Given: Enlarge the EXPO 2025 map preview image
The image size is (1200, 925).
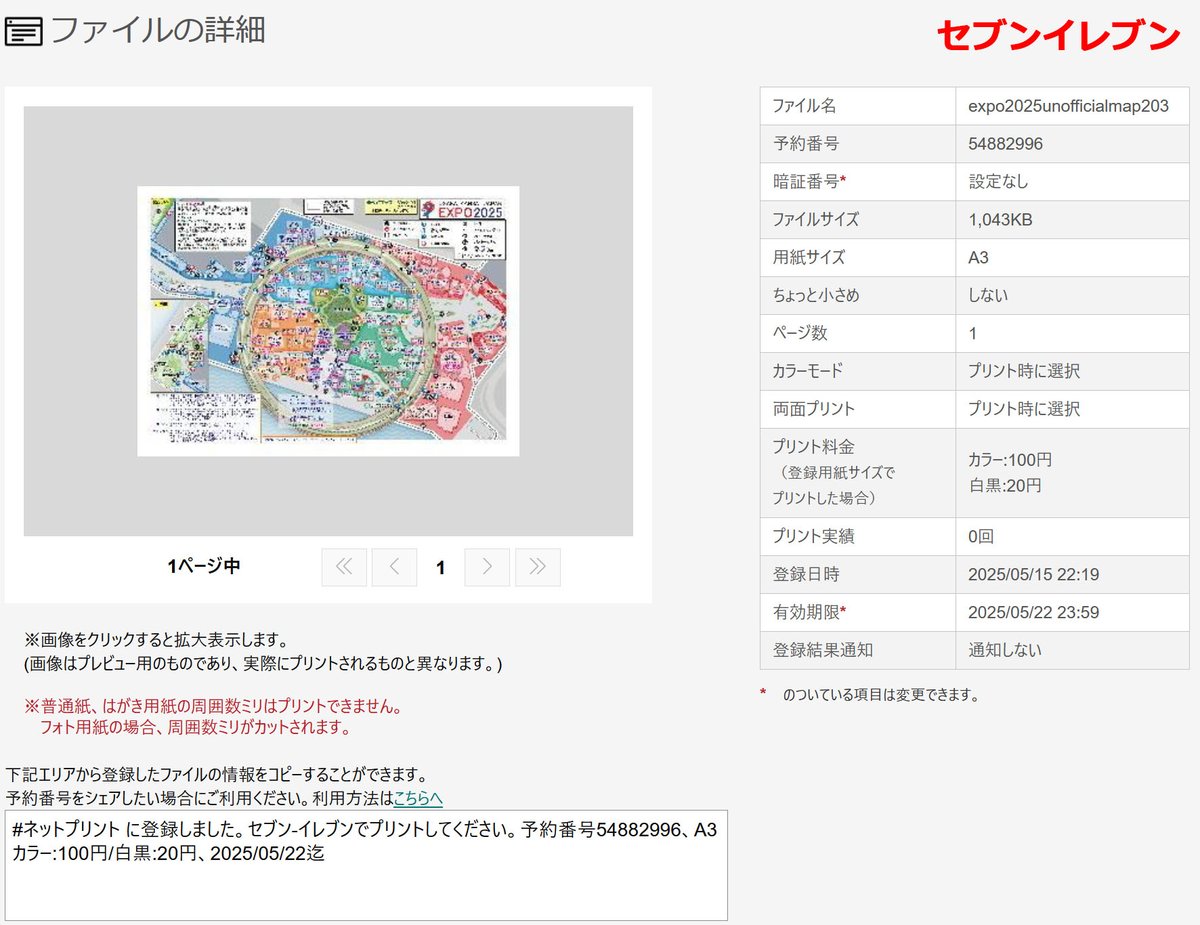Looking at the screenshot, I should 328,321.
